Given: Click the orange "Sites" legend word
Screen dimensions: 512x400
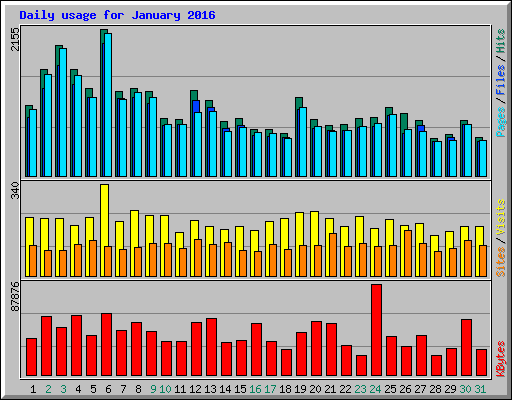Looking at the screenshot, I should pyautogui.click(x=501, y=262).
